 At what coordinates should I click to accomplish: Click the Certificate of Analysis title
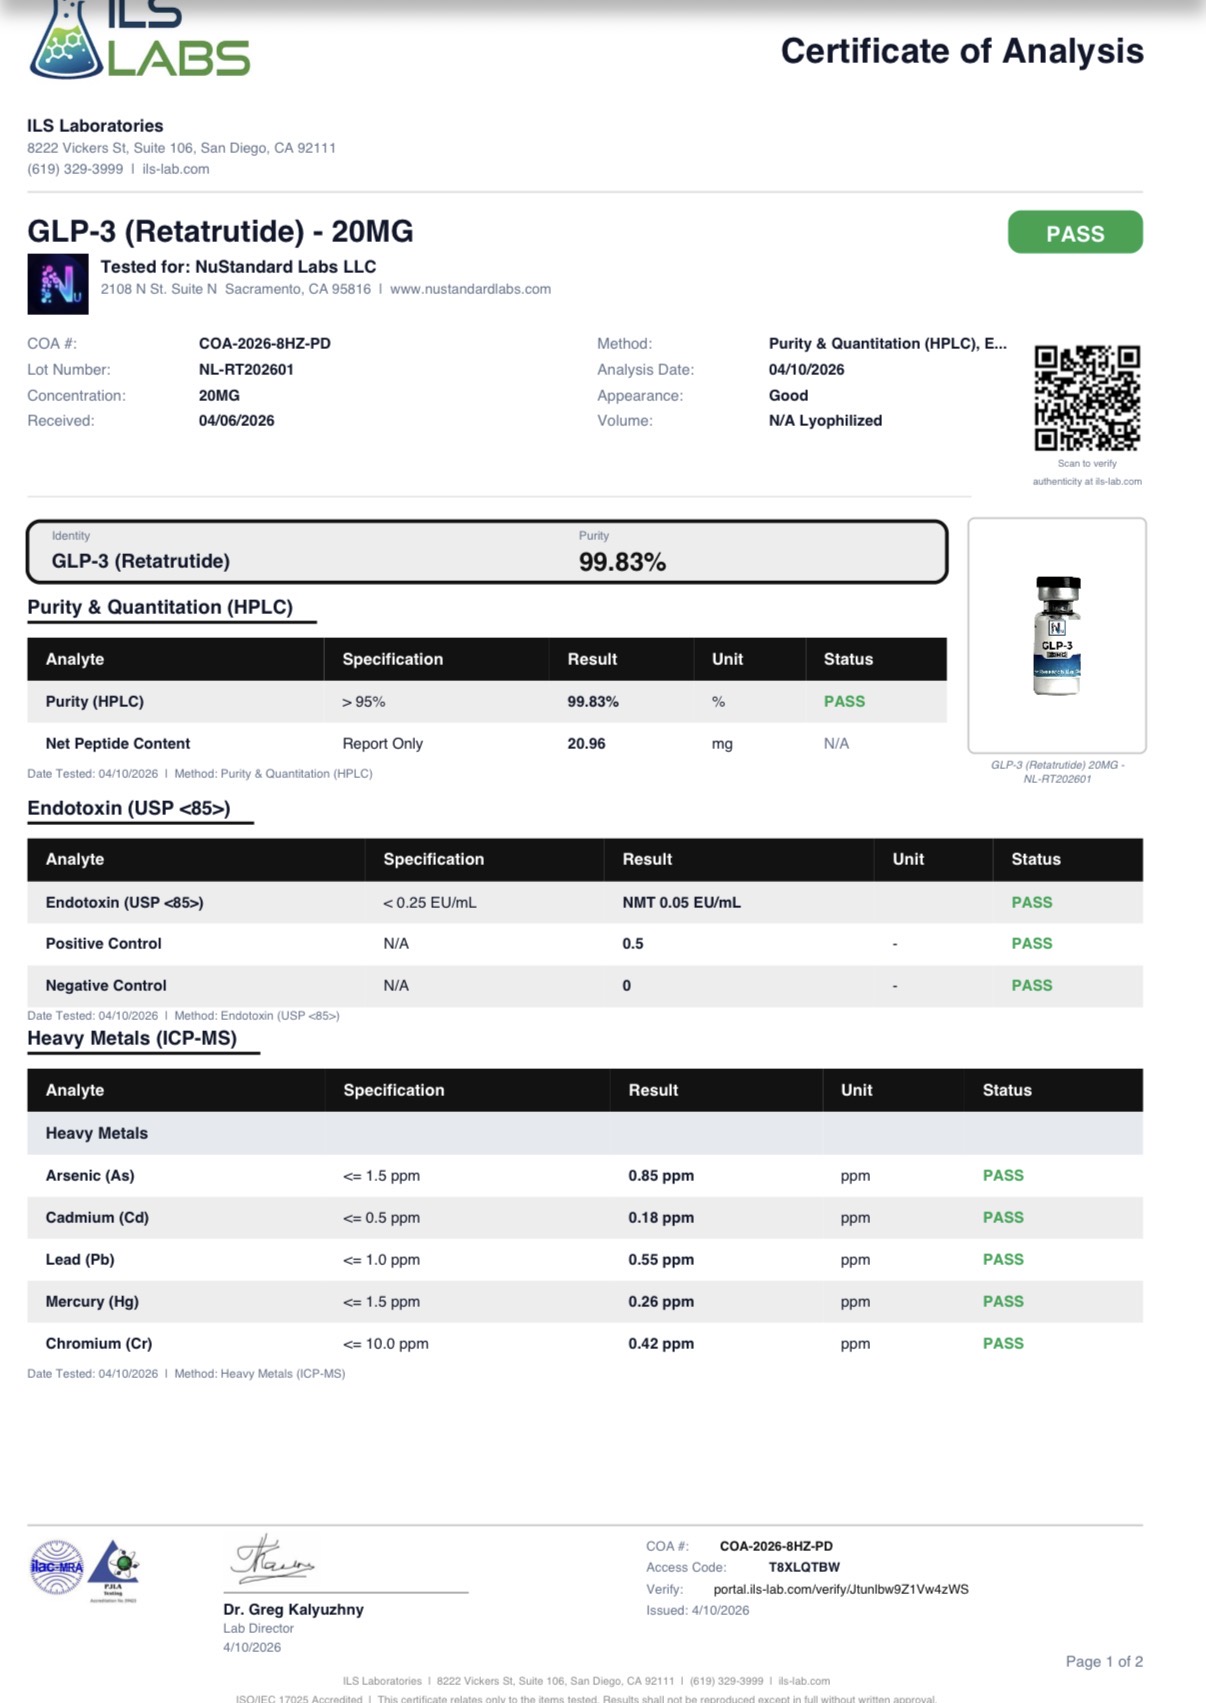[x=962, y=51]
